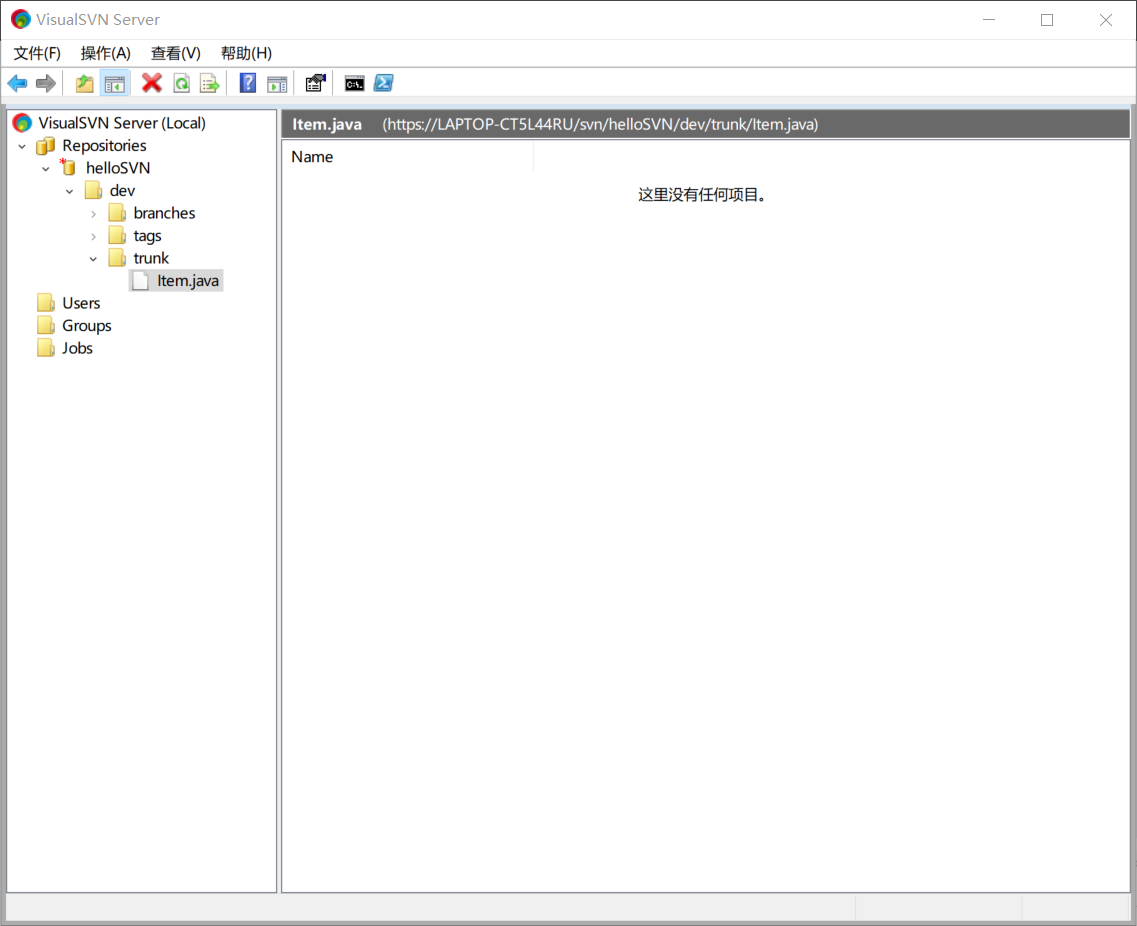This screenshot has height=926, width=1137.
Task: Click the Export List icon
Action: (210, 83)
